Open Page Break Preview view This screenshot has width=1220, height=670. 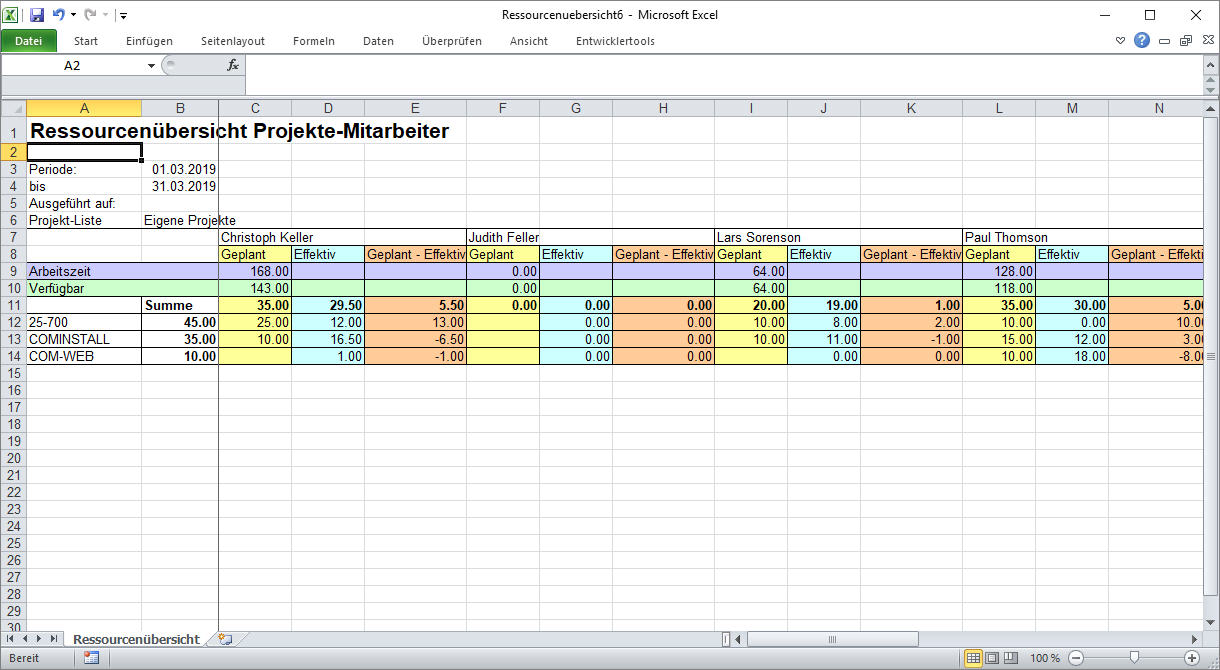tap(1010, 657)
